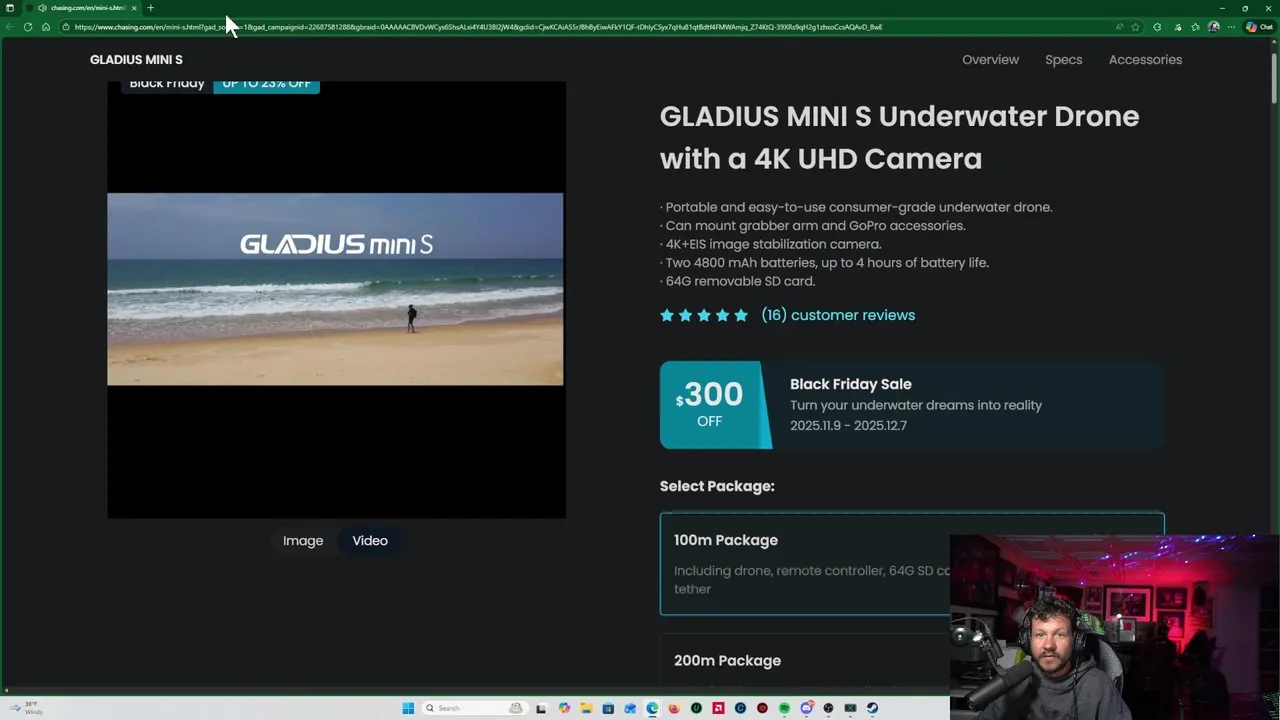Screen dimensions: 1280x720
Task: Click the five-star rating icons
Action: point(704,315)
